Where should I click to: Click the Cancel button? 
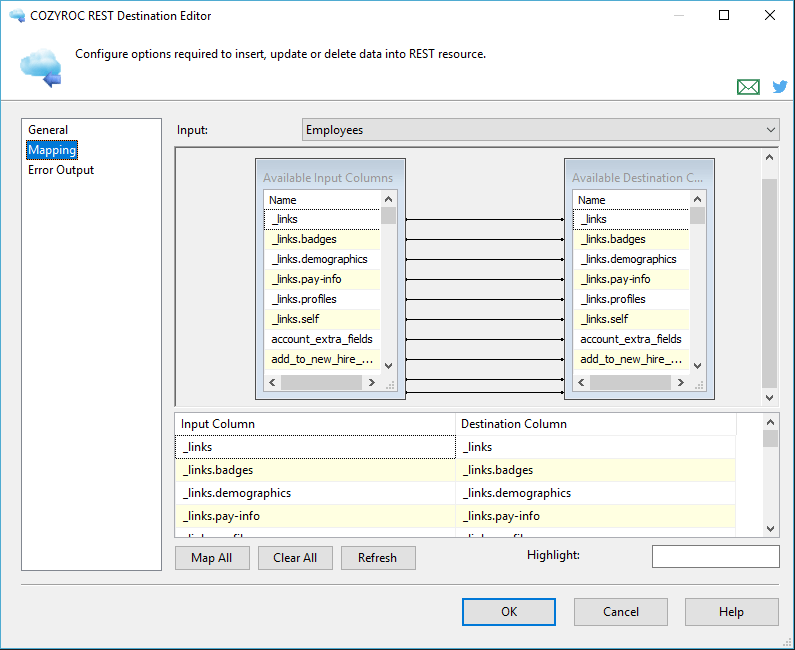click(621, 611)
